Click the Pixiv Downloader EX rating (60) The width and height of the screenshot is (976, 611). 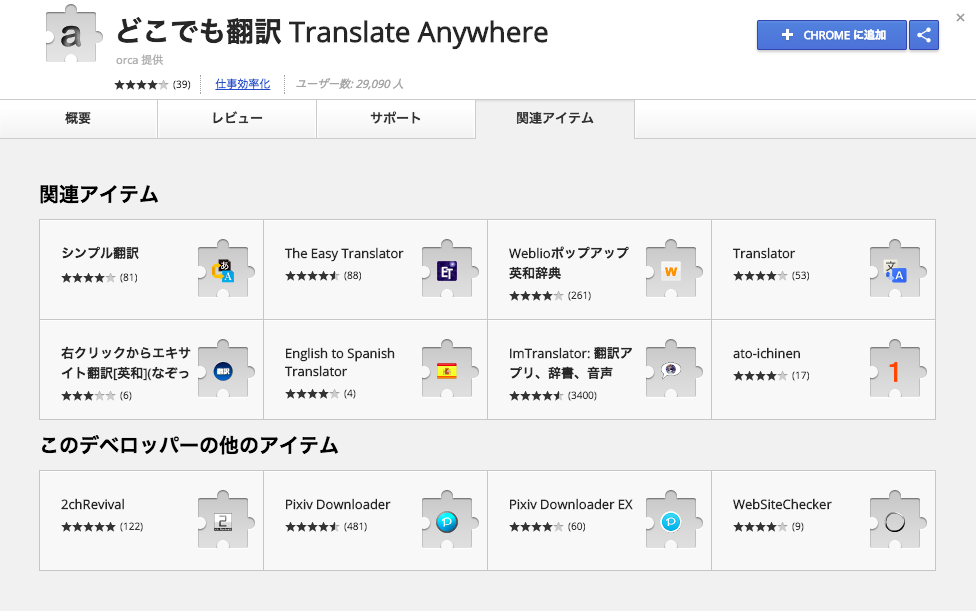tap(547, 527)
